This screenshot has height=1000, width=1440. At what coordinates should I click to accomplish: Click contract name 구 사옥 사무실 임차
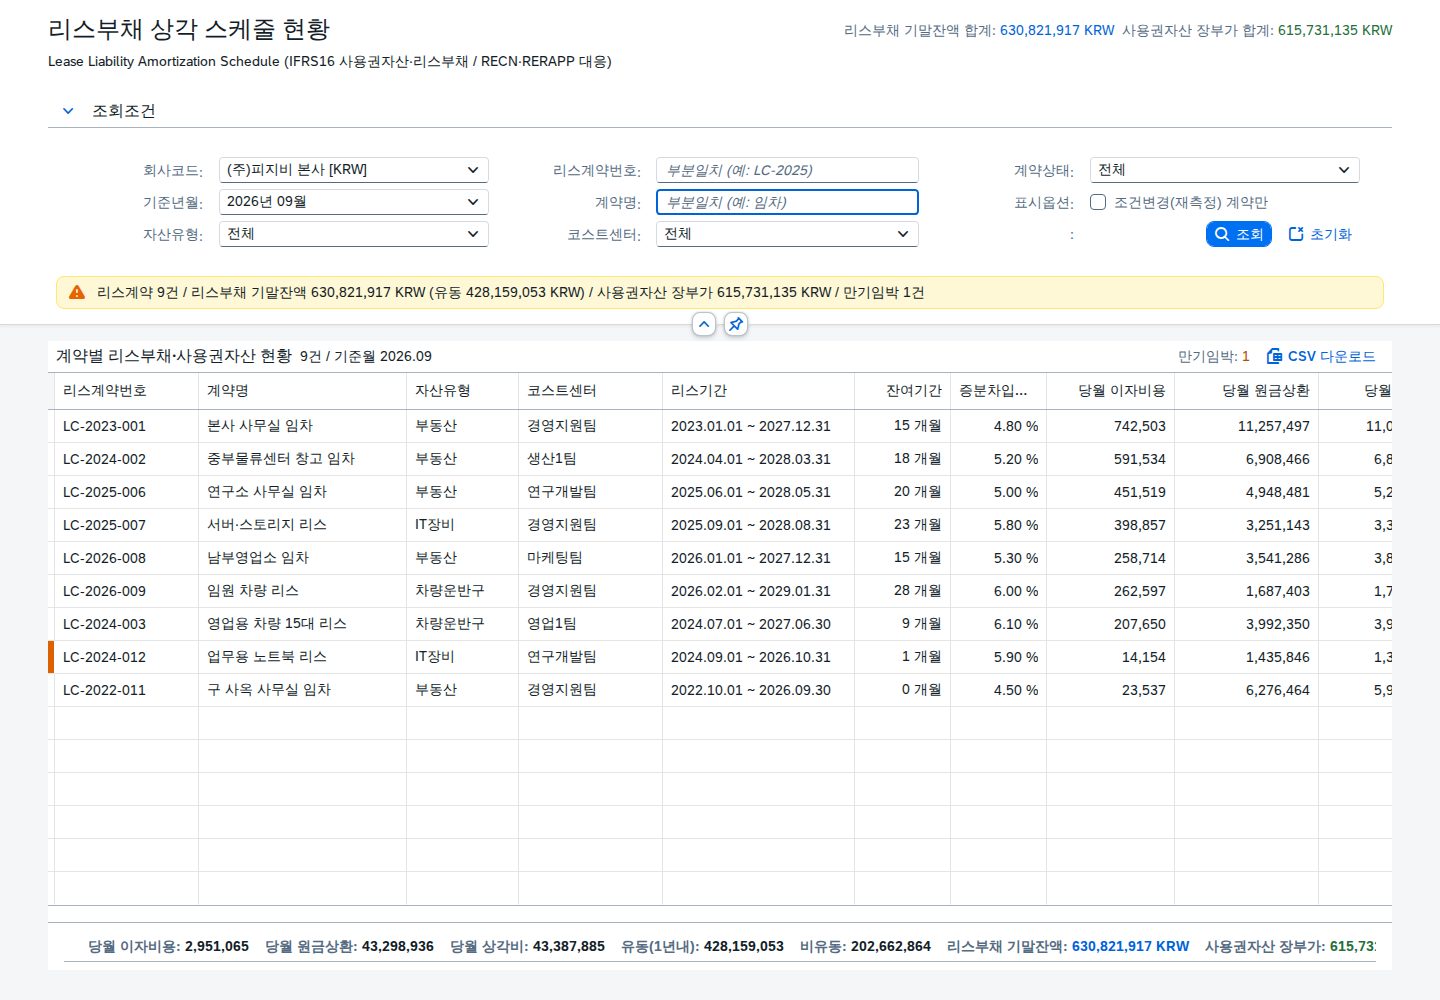[x=269, y=690]
